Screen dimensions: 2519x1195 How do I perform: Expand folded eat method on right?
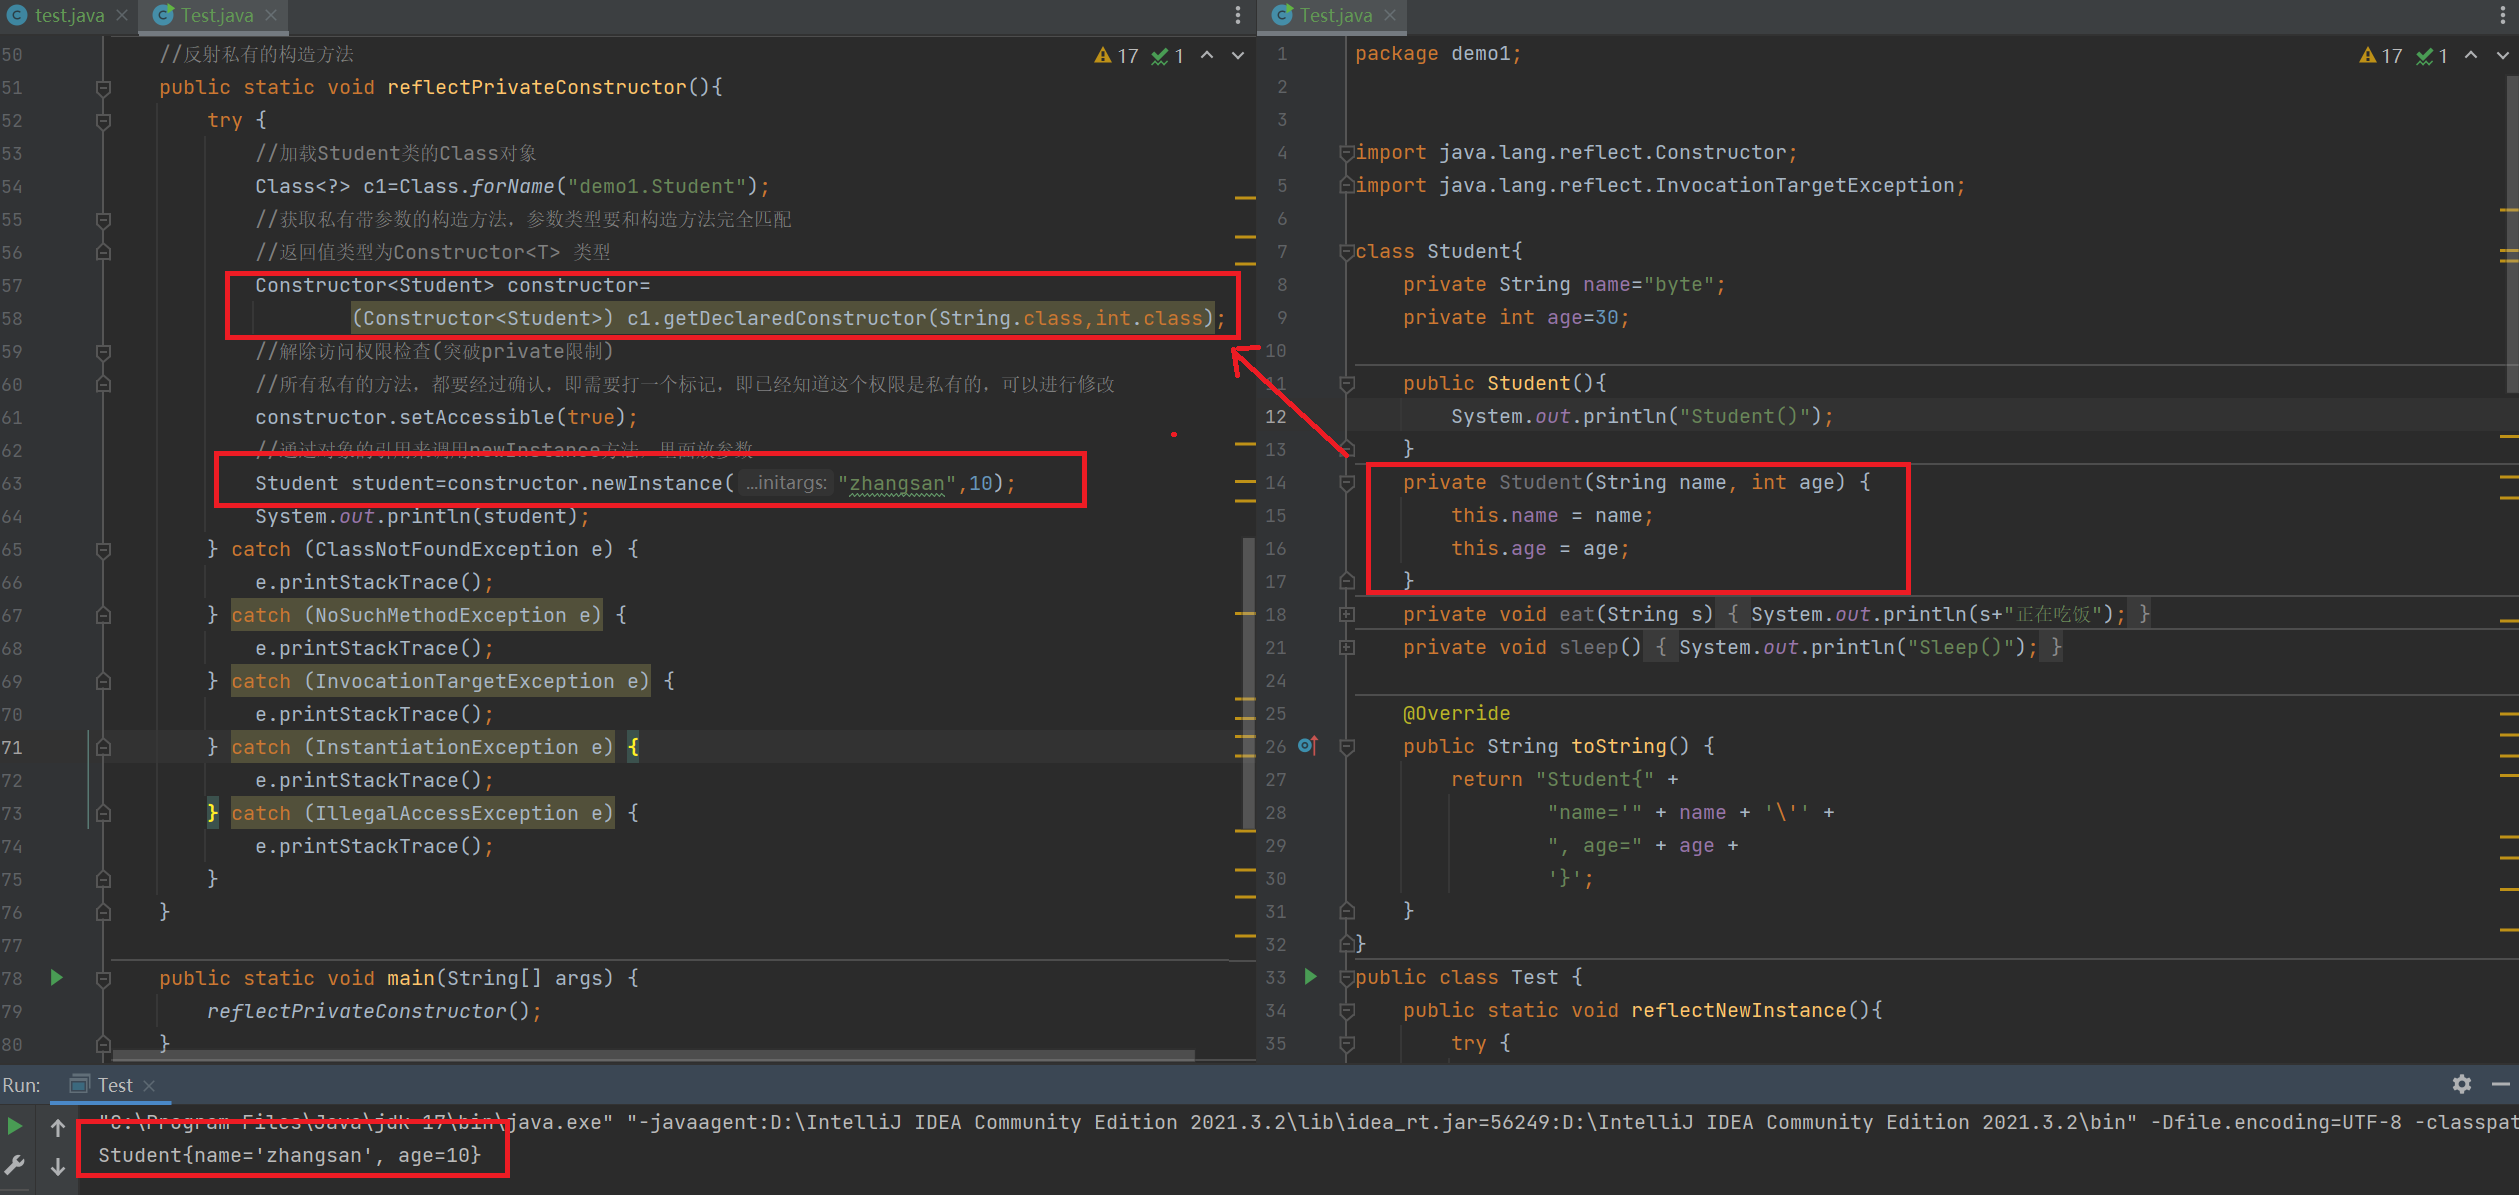pos(1347,614)
